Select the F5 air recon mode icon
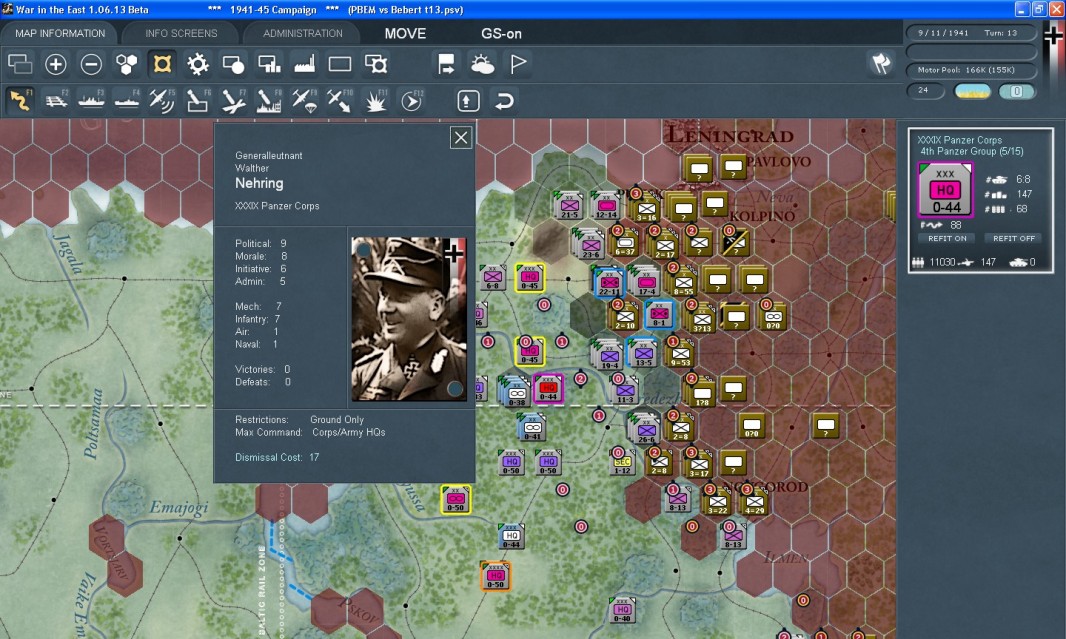Viewport: 1066px width, 639px height. tap(162, 100)
